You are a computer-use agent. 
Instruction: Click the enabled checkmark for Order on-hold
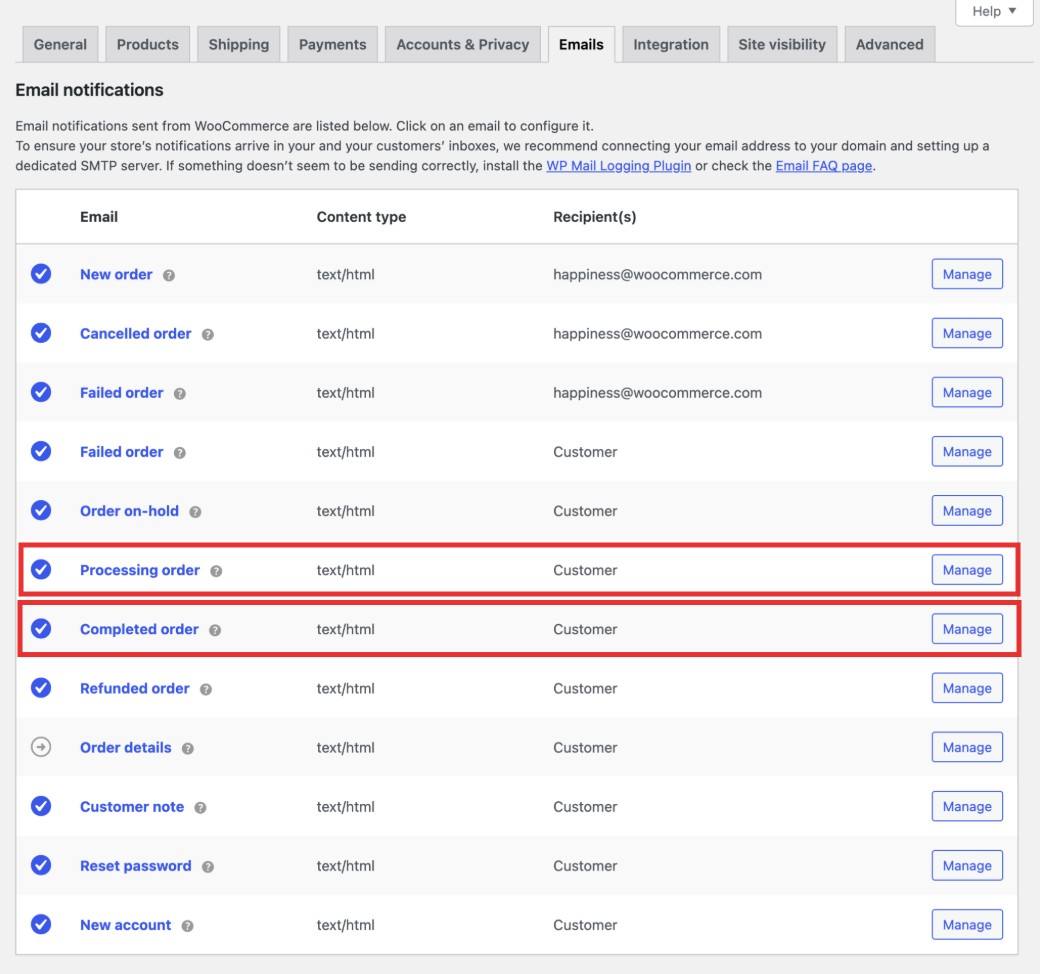41,510
